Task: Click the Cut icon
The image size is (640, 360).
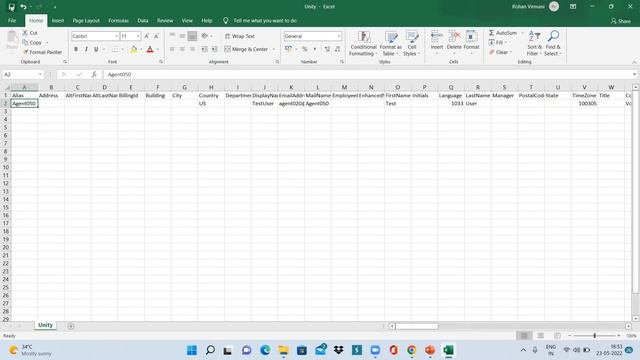Action: pos(25,33)
